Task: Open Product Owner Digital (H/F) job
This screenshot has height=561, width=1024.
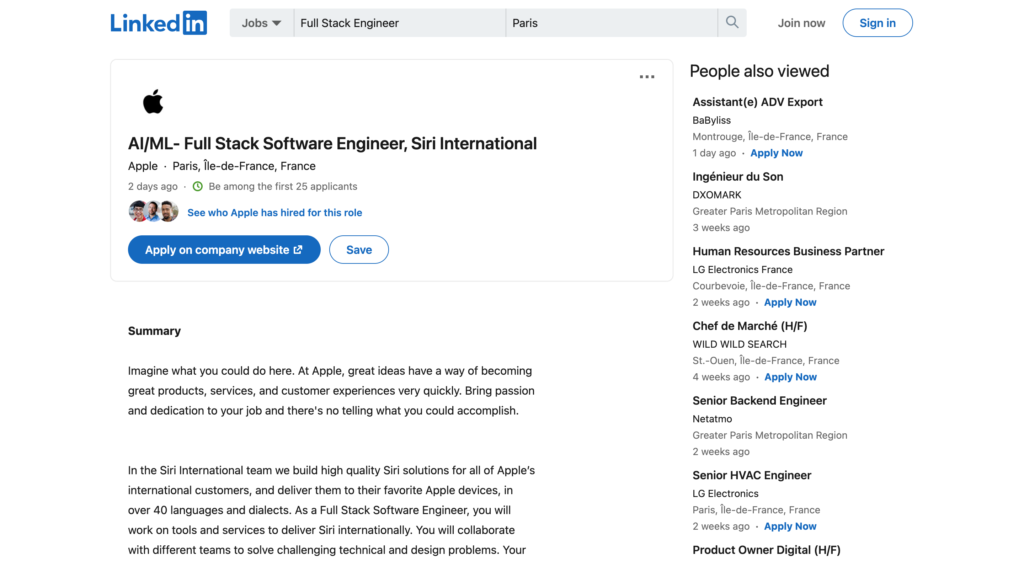Action: pyautogui.click(x=766, y=550)
